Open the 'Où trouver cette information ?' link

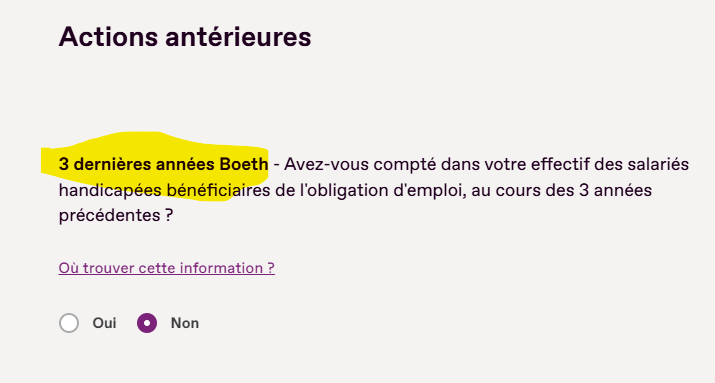point(166,268)
